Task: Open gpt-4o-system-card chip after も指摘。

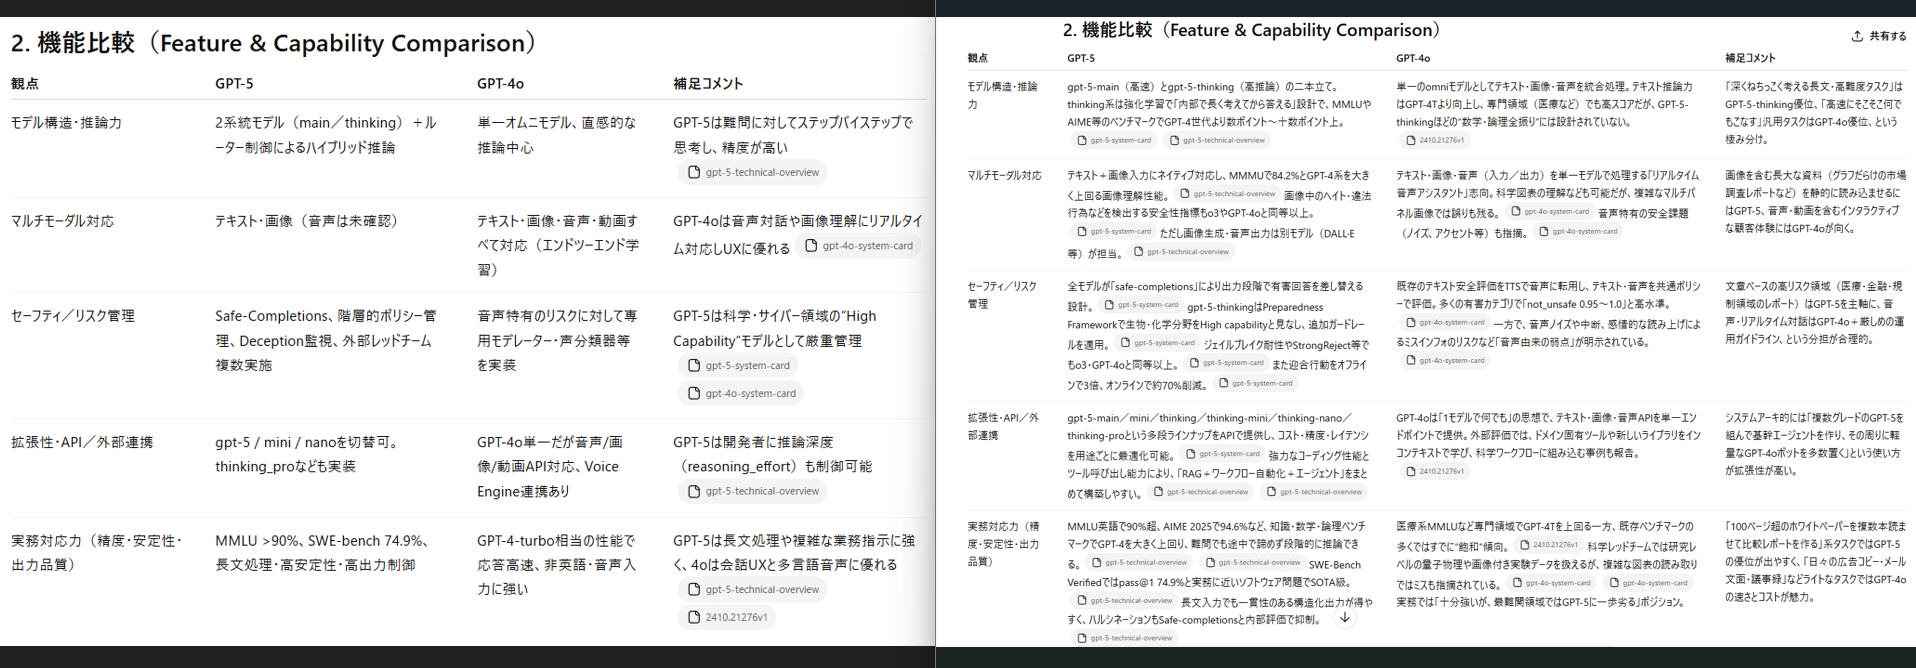Action: click(1577, 232)
